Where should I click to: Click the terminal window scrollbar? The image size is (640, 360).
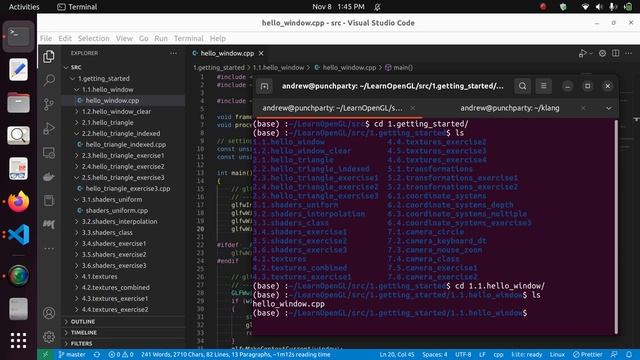click(x=616, y=227)
